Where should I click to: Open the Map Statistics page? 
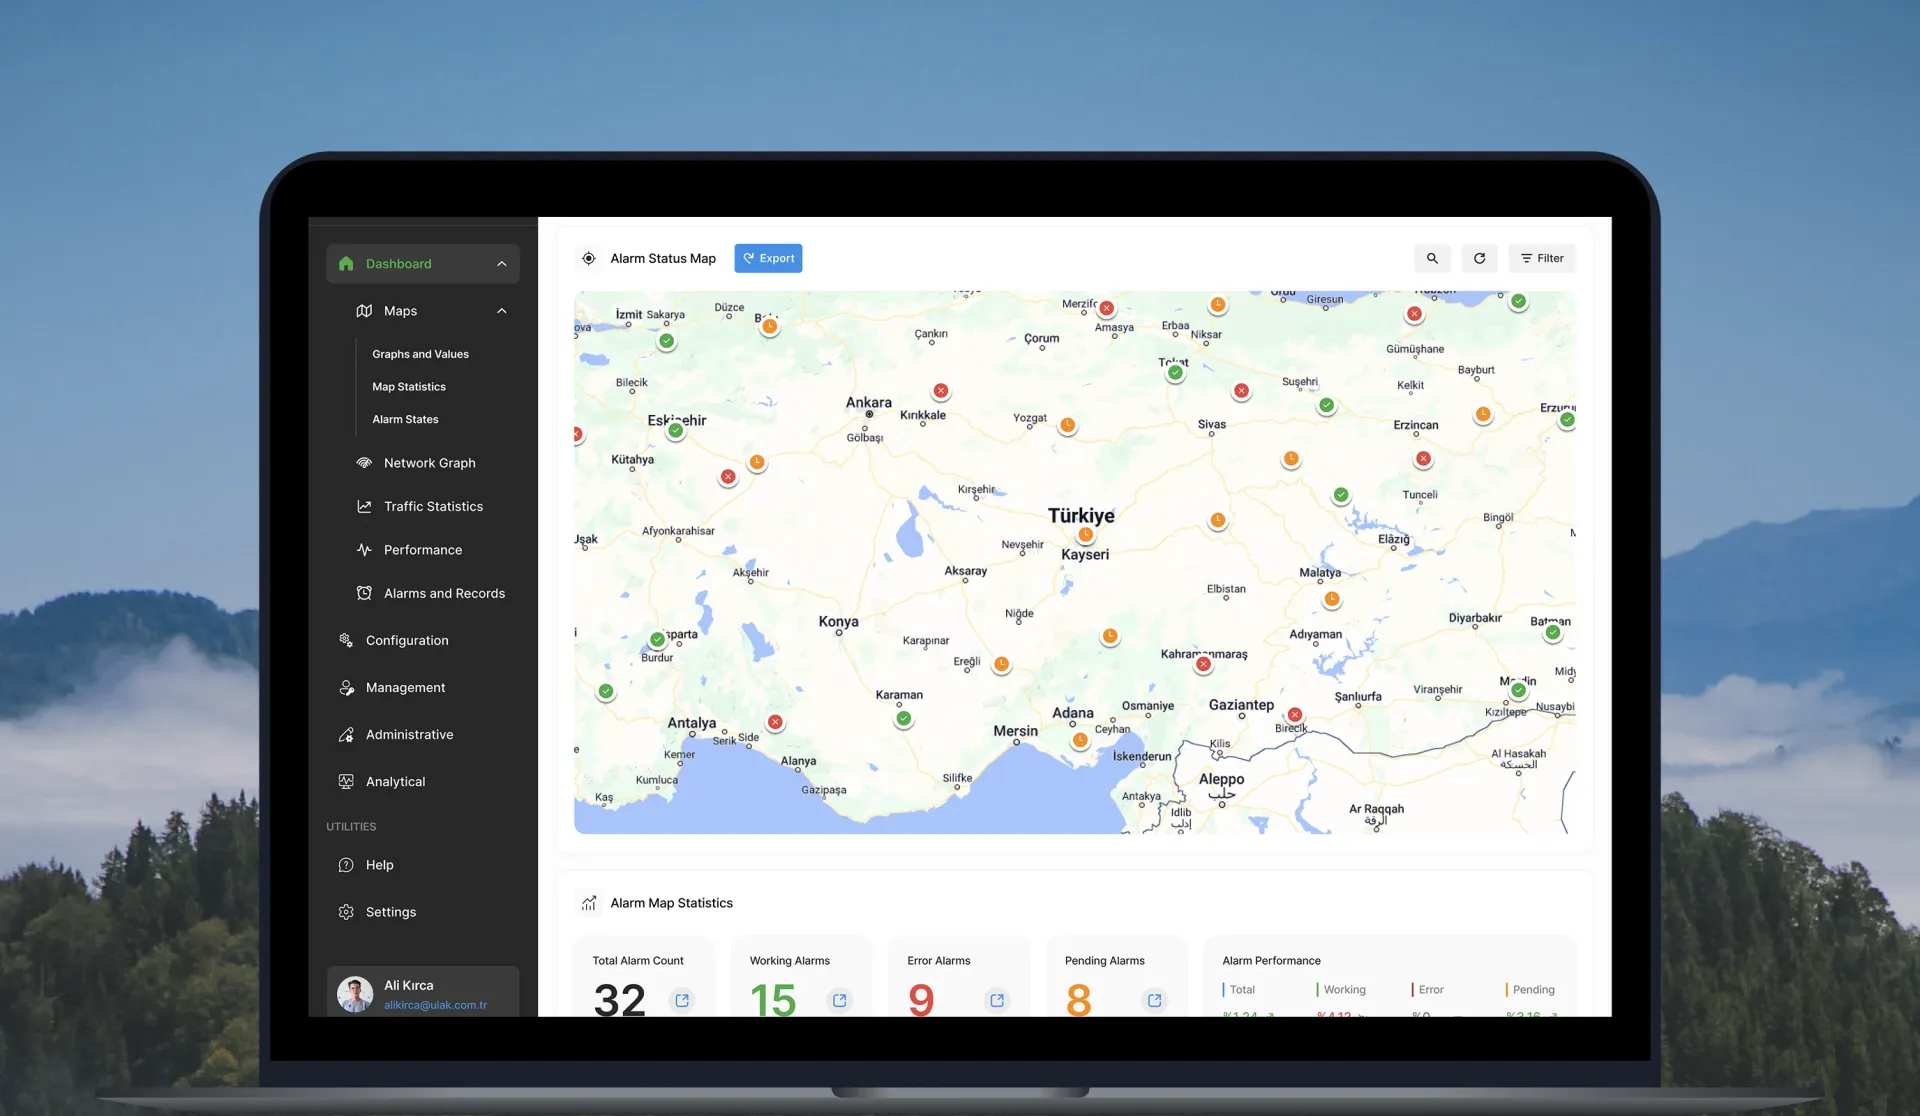click(409, 387)
